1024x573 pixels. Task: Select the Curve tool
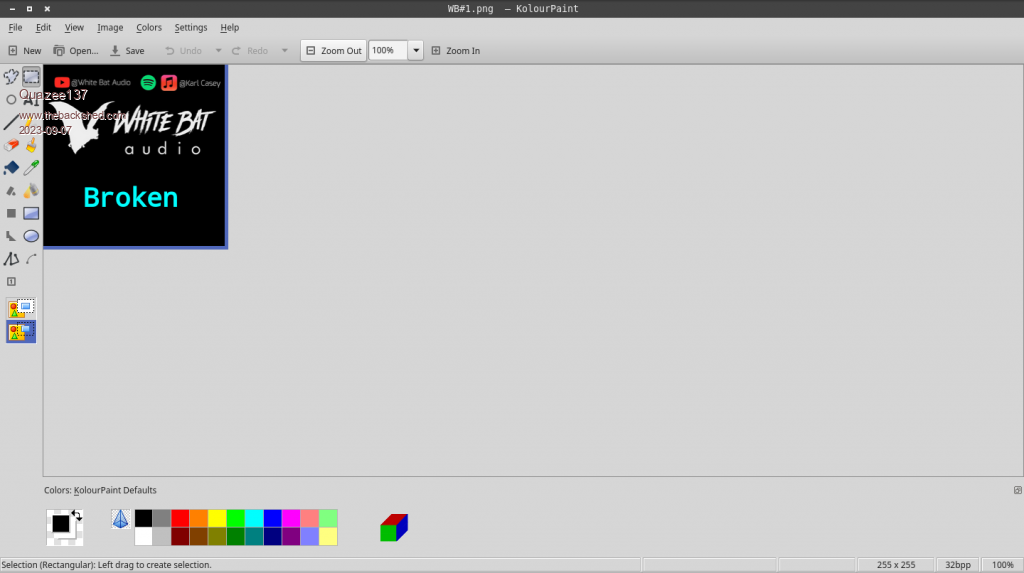tap(31, 259)
